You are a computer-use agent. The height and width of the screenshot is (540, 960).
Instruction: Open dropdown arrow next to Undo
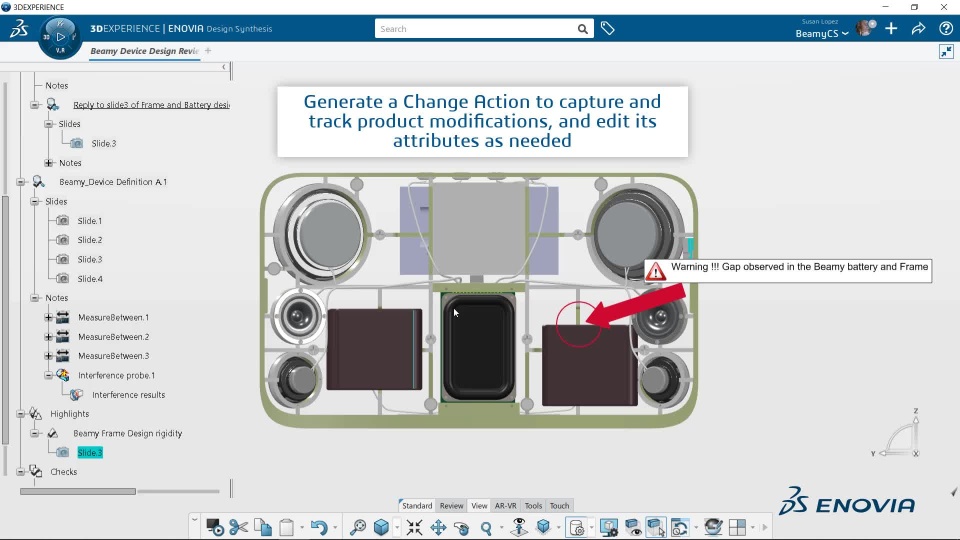(x=335, y=527)
